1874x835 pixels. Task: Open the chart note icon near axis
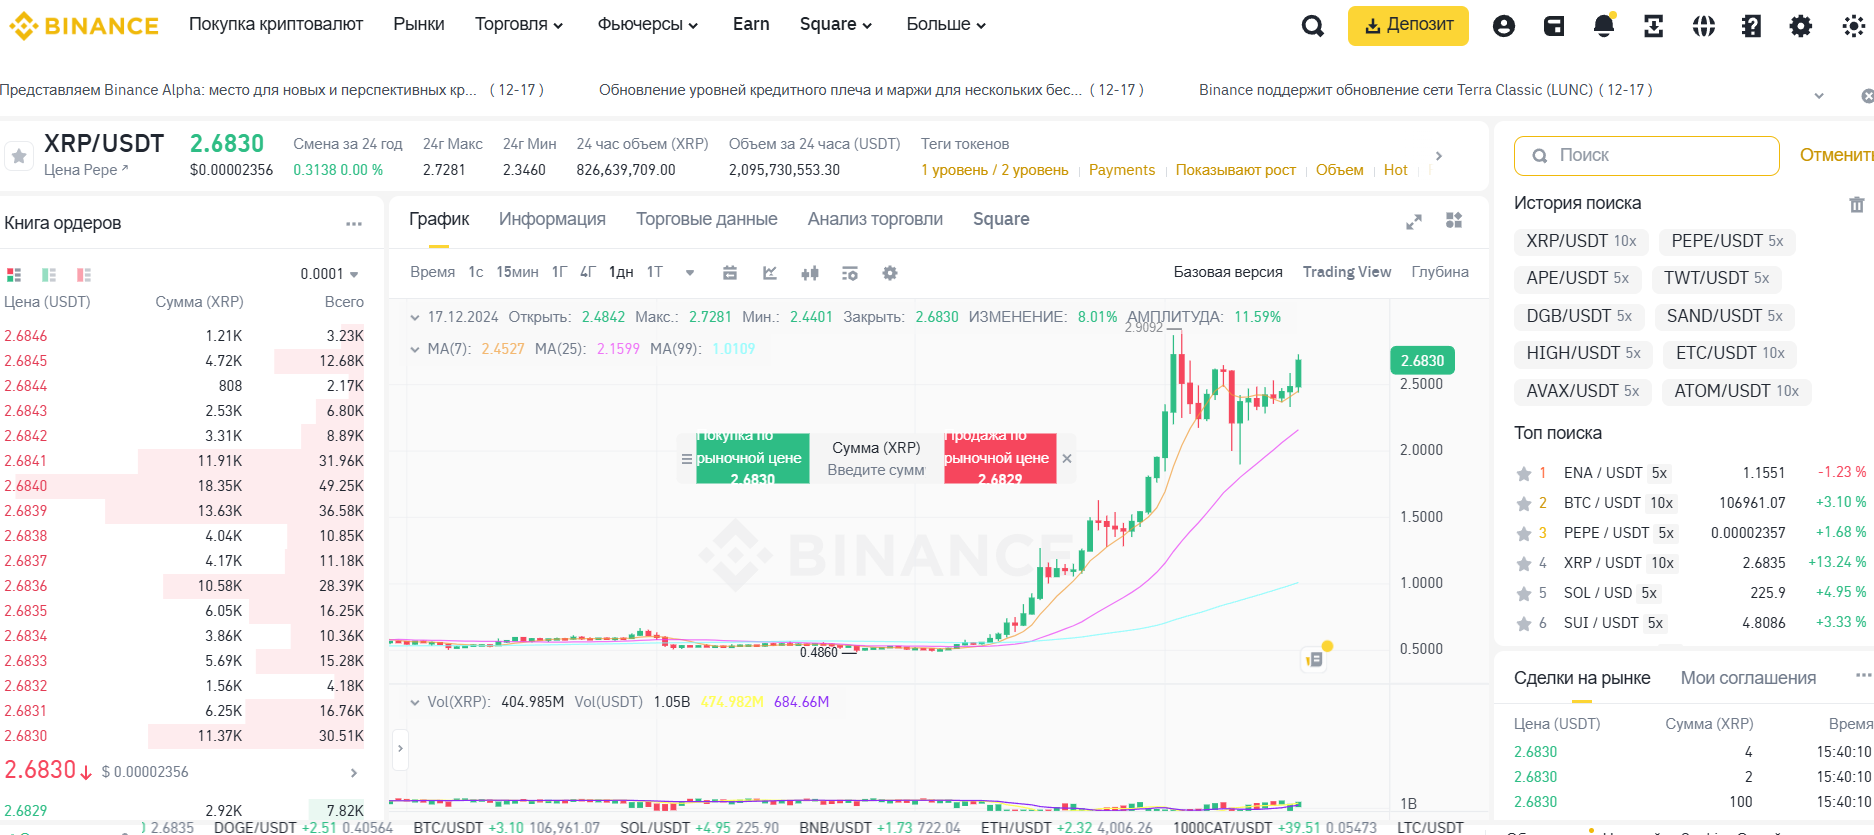pyautogui.click(x=1315, y=659)
